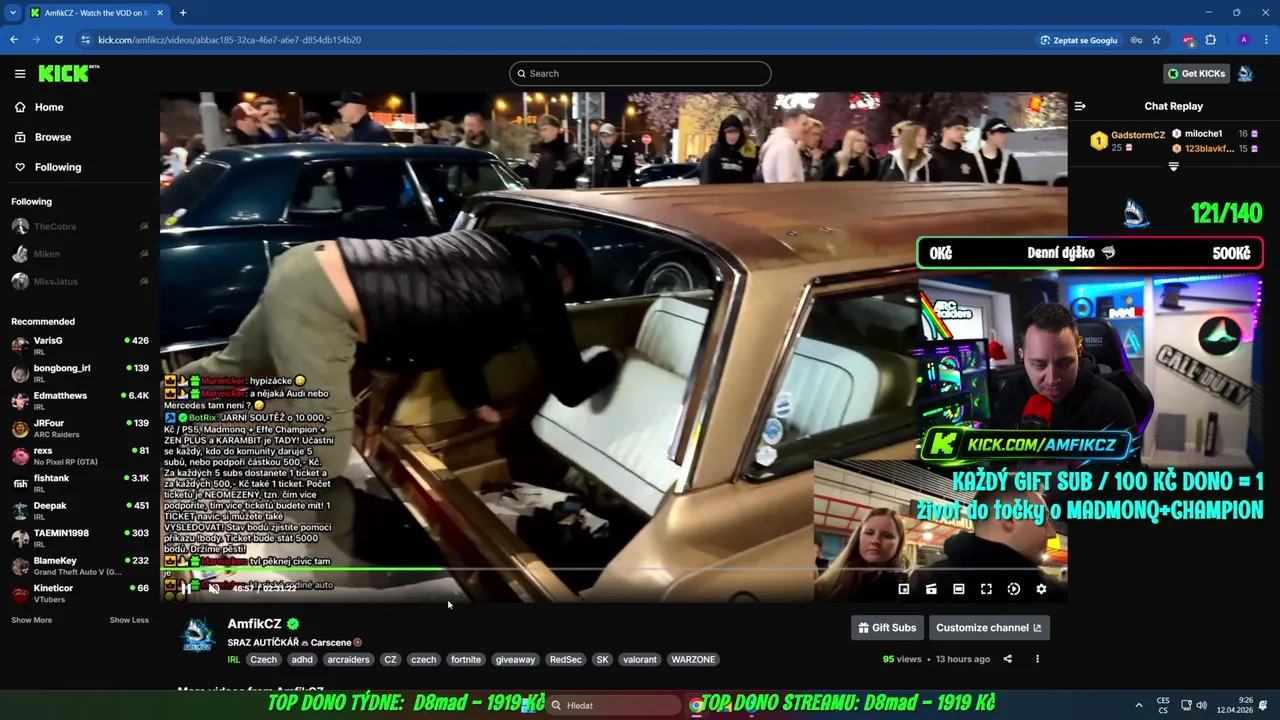Select the adhd tag
The height and width of the screenshot is (720, 1280).
click(302, 660)
